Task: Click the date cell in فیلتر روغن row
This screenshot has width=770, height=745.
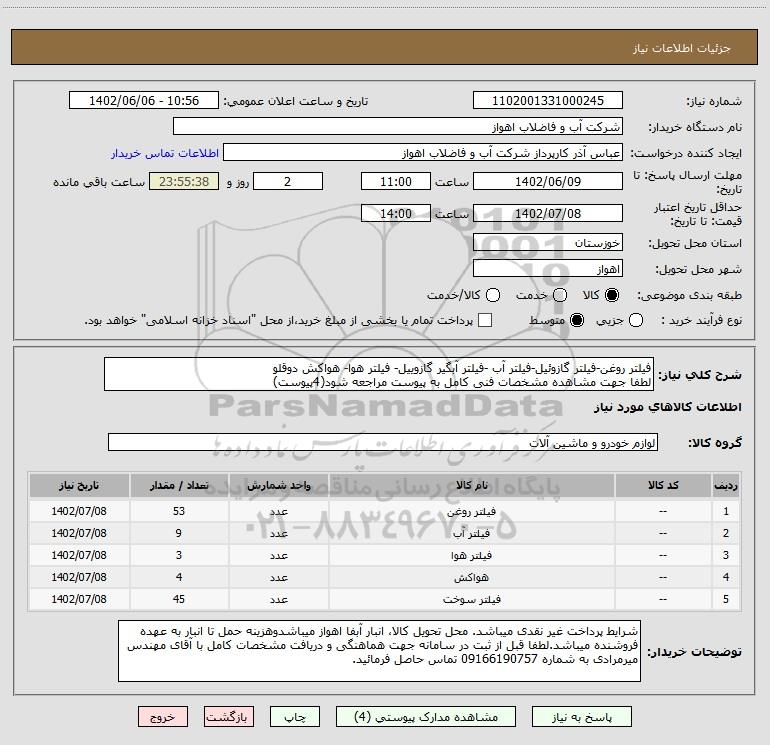Action: (79, 511)
